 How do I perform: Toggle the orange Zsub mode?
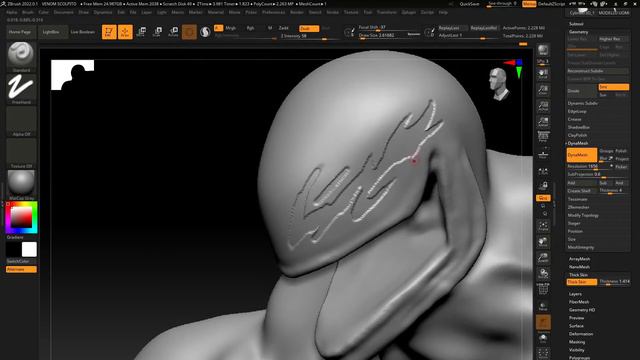[309, 29]
